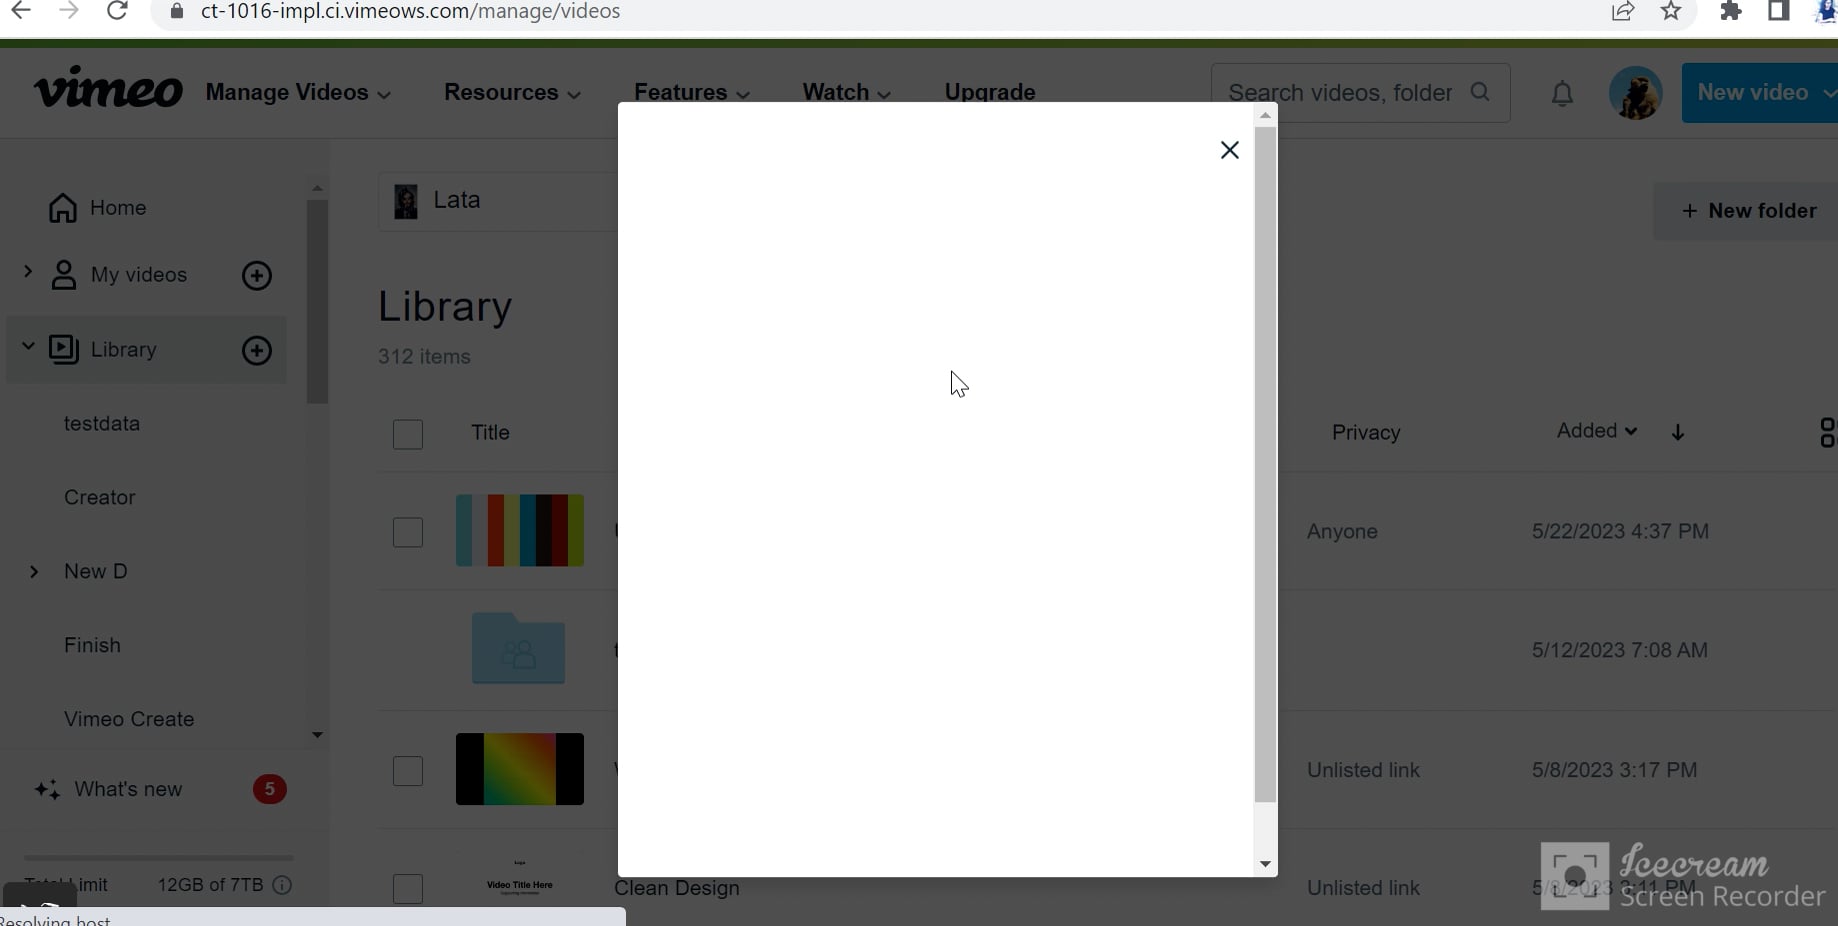1838x926 pixels.
Task: Open the Resources menu
Action: pos(512,92)
